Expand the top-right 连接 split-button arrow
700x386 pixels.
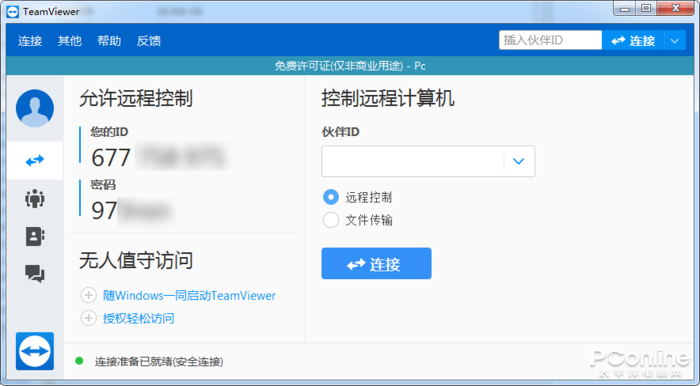tap(675, 41)
